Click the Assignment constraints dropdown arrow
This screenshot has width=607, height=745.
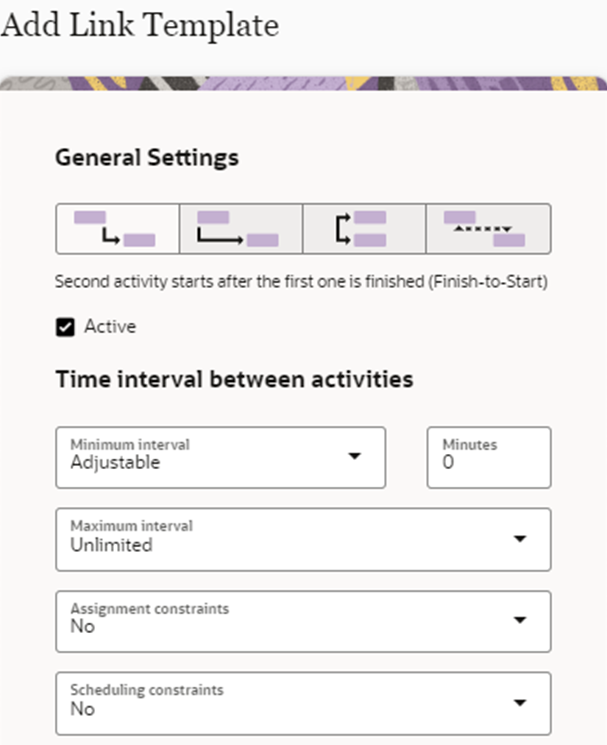point(520,620)
